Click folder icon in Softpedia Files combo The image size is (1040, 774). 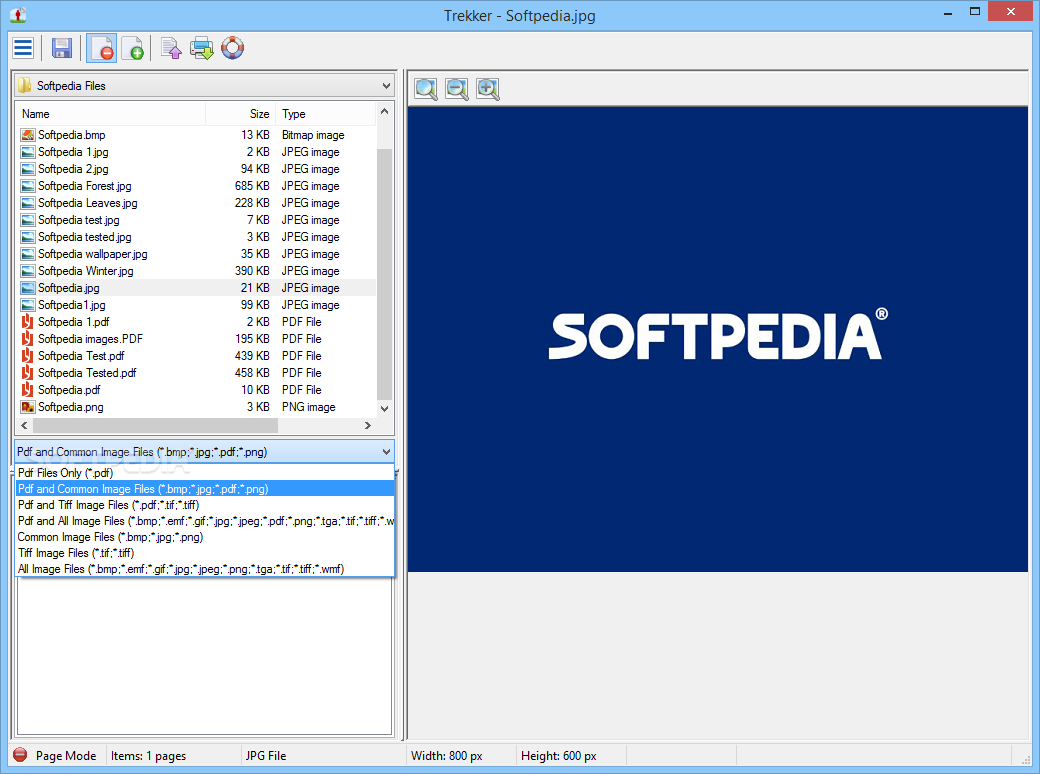click(25, 86)
